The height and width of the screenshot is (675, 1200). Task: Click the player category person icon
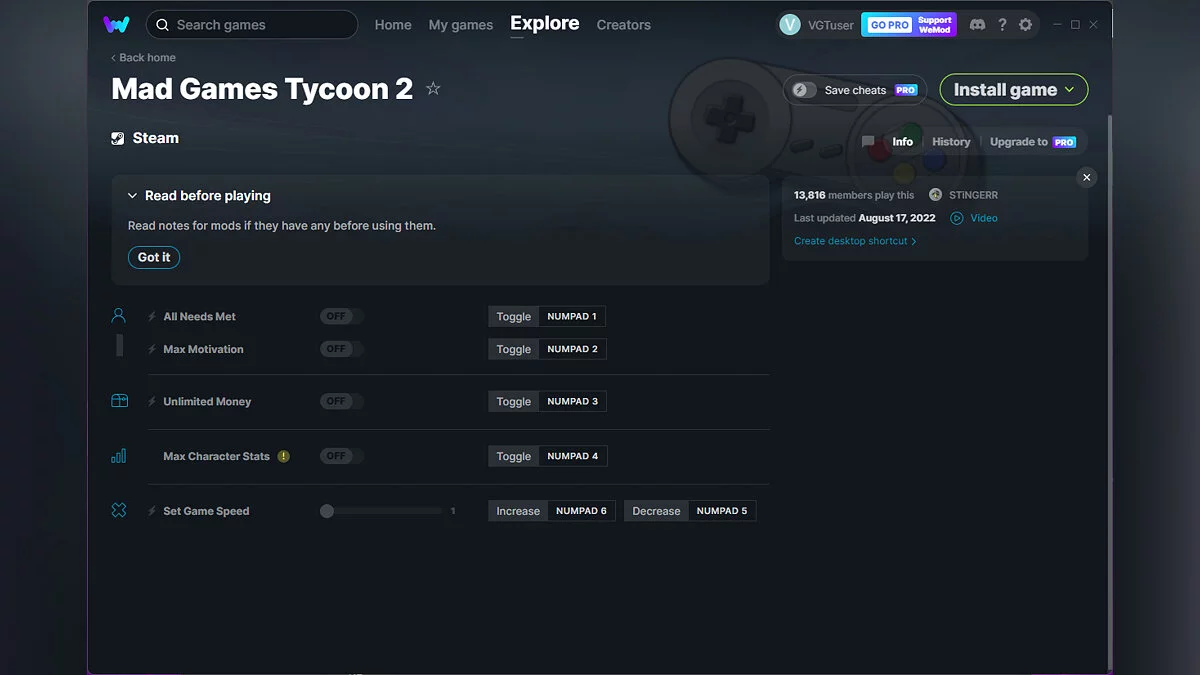tap(118, 315)
